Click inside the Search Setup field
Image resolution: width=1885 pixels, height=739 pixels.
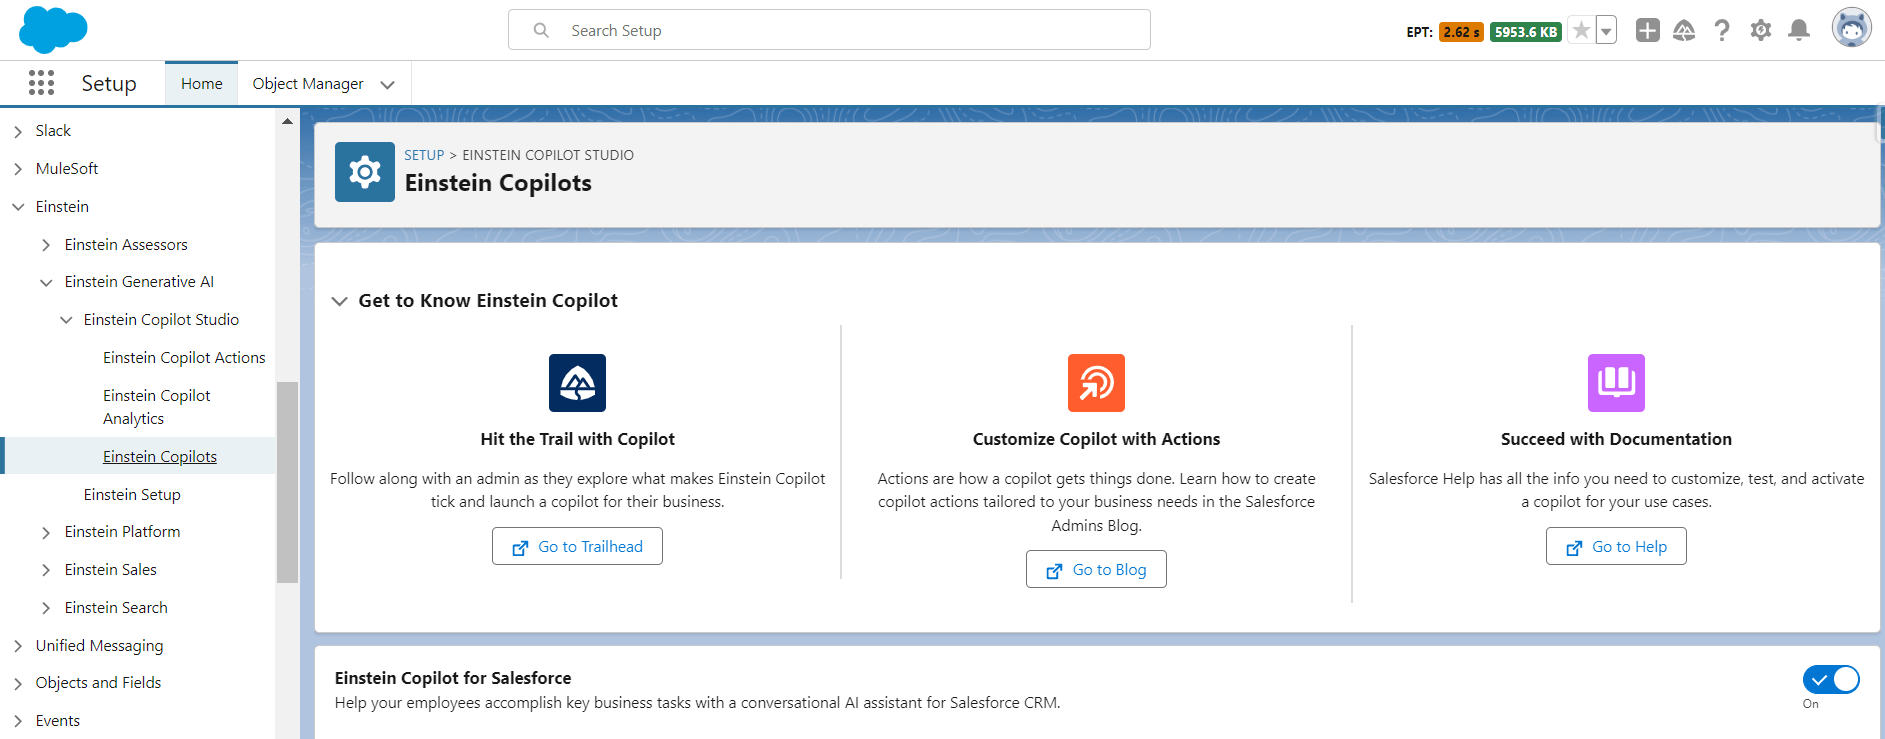(x=829, y=30)
